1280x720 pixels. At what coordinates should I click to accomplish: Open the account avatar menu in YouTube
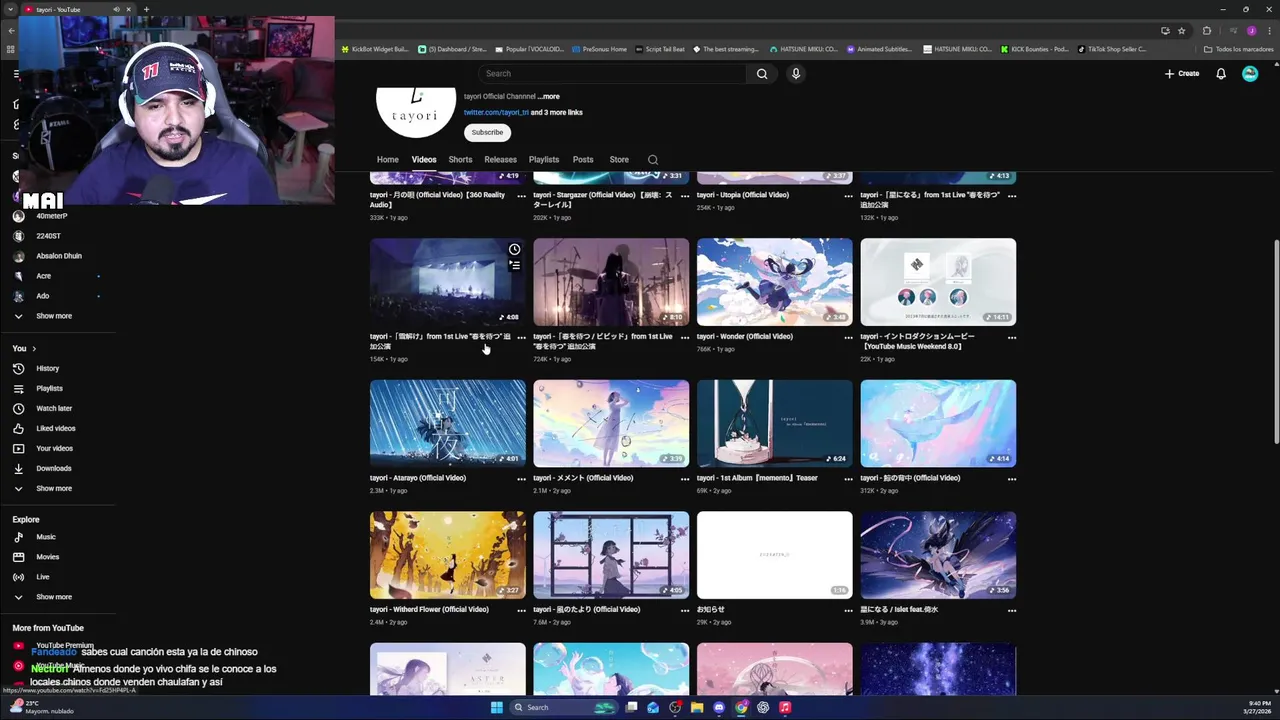click(x=1250, y=73)
